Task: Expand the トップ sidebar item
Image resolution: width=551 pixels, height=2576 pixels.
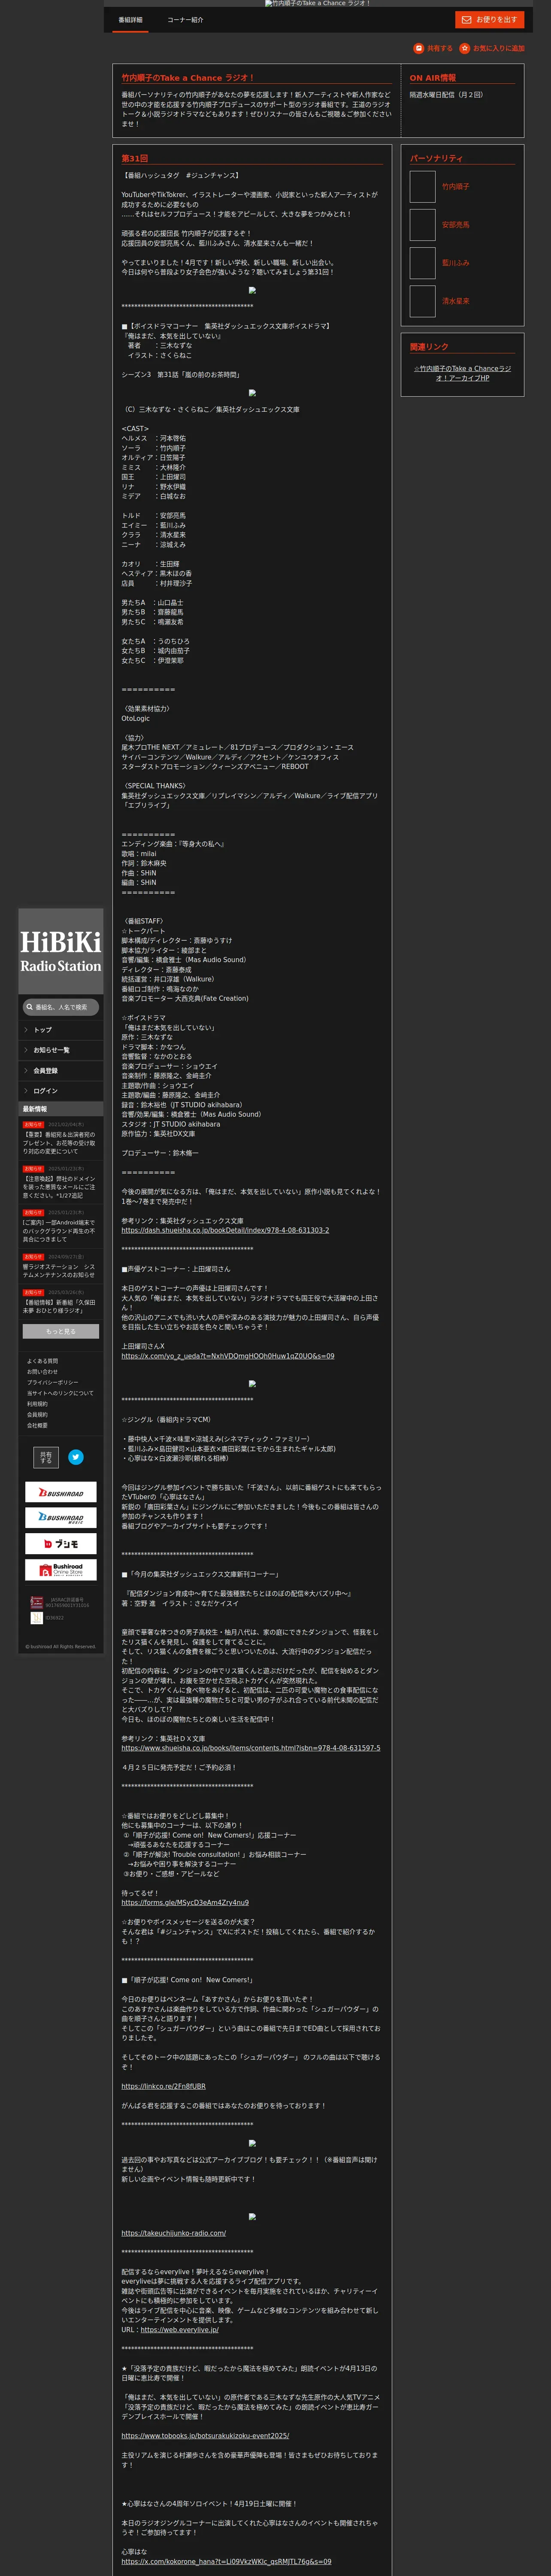Action: coord(61,1030)
